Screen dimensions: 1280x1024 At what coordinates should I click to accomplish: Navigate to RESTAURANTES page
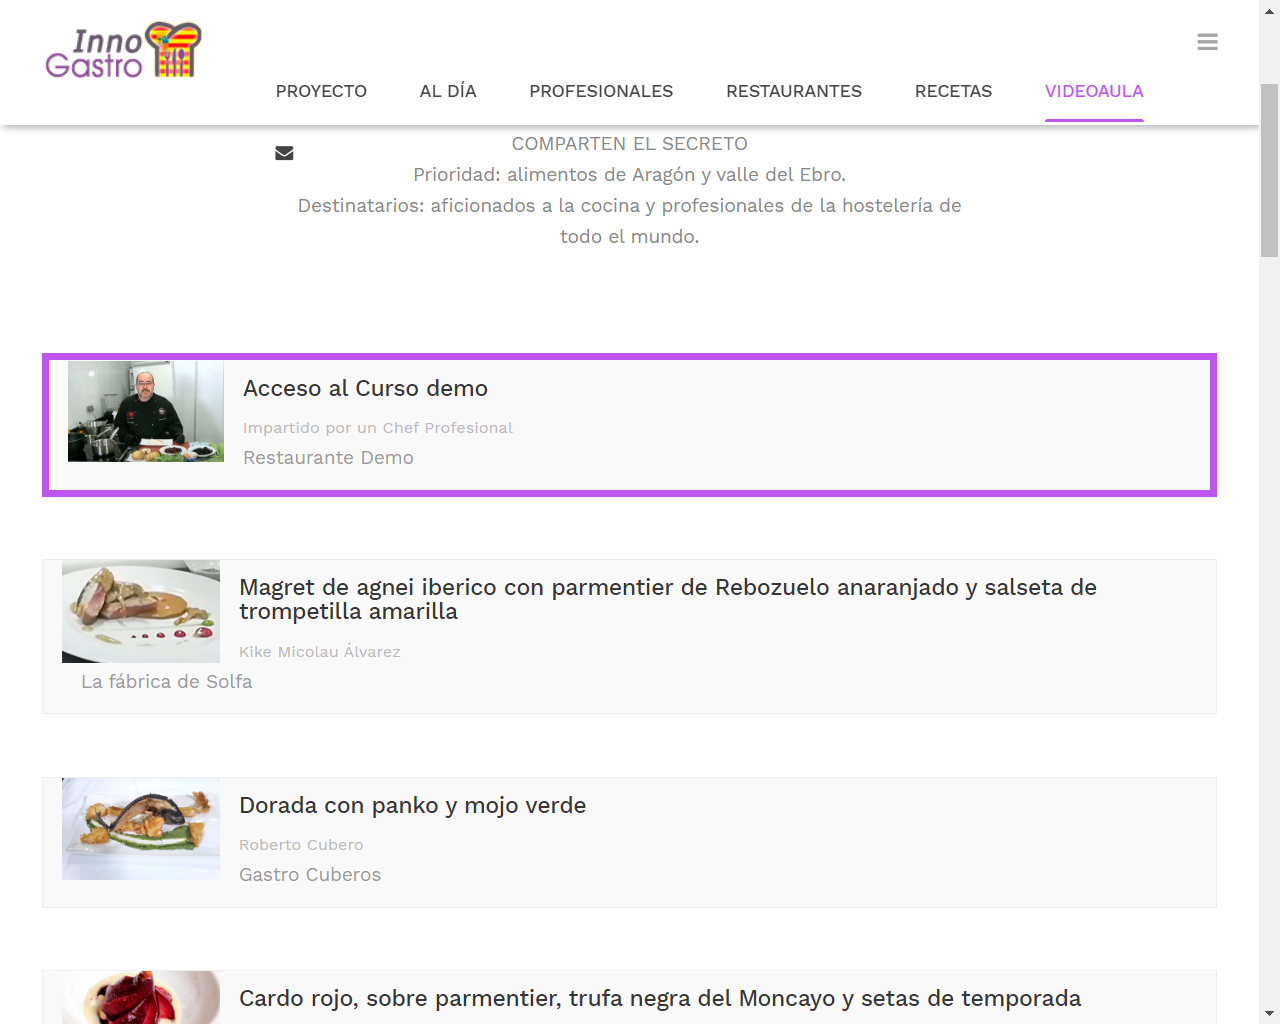pyautogui.click(x=794, y=91)
